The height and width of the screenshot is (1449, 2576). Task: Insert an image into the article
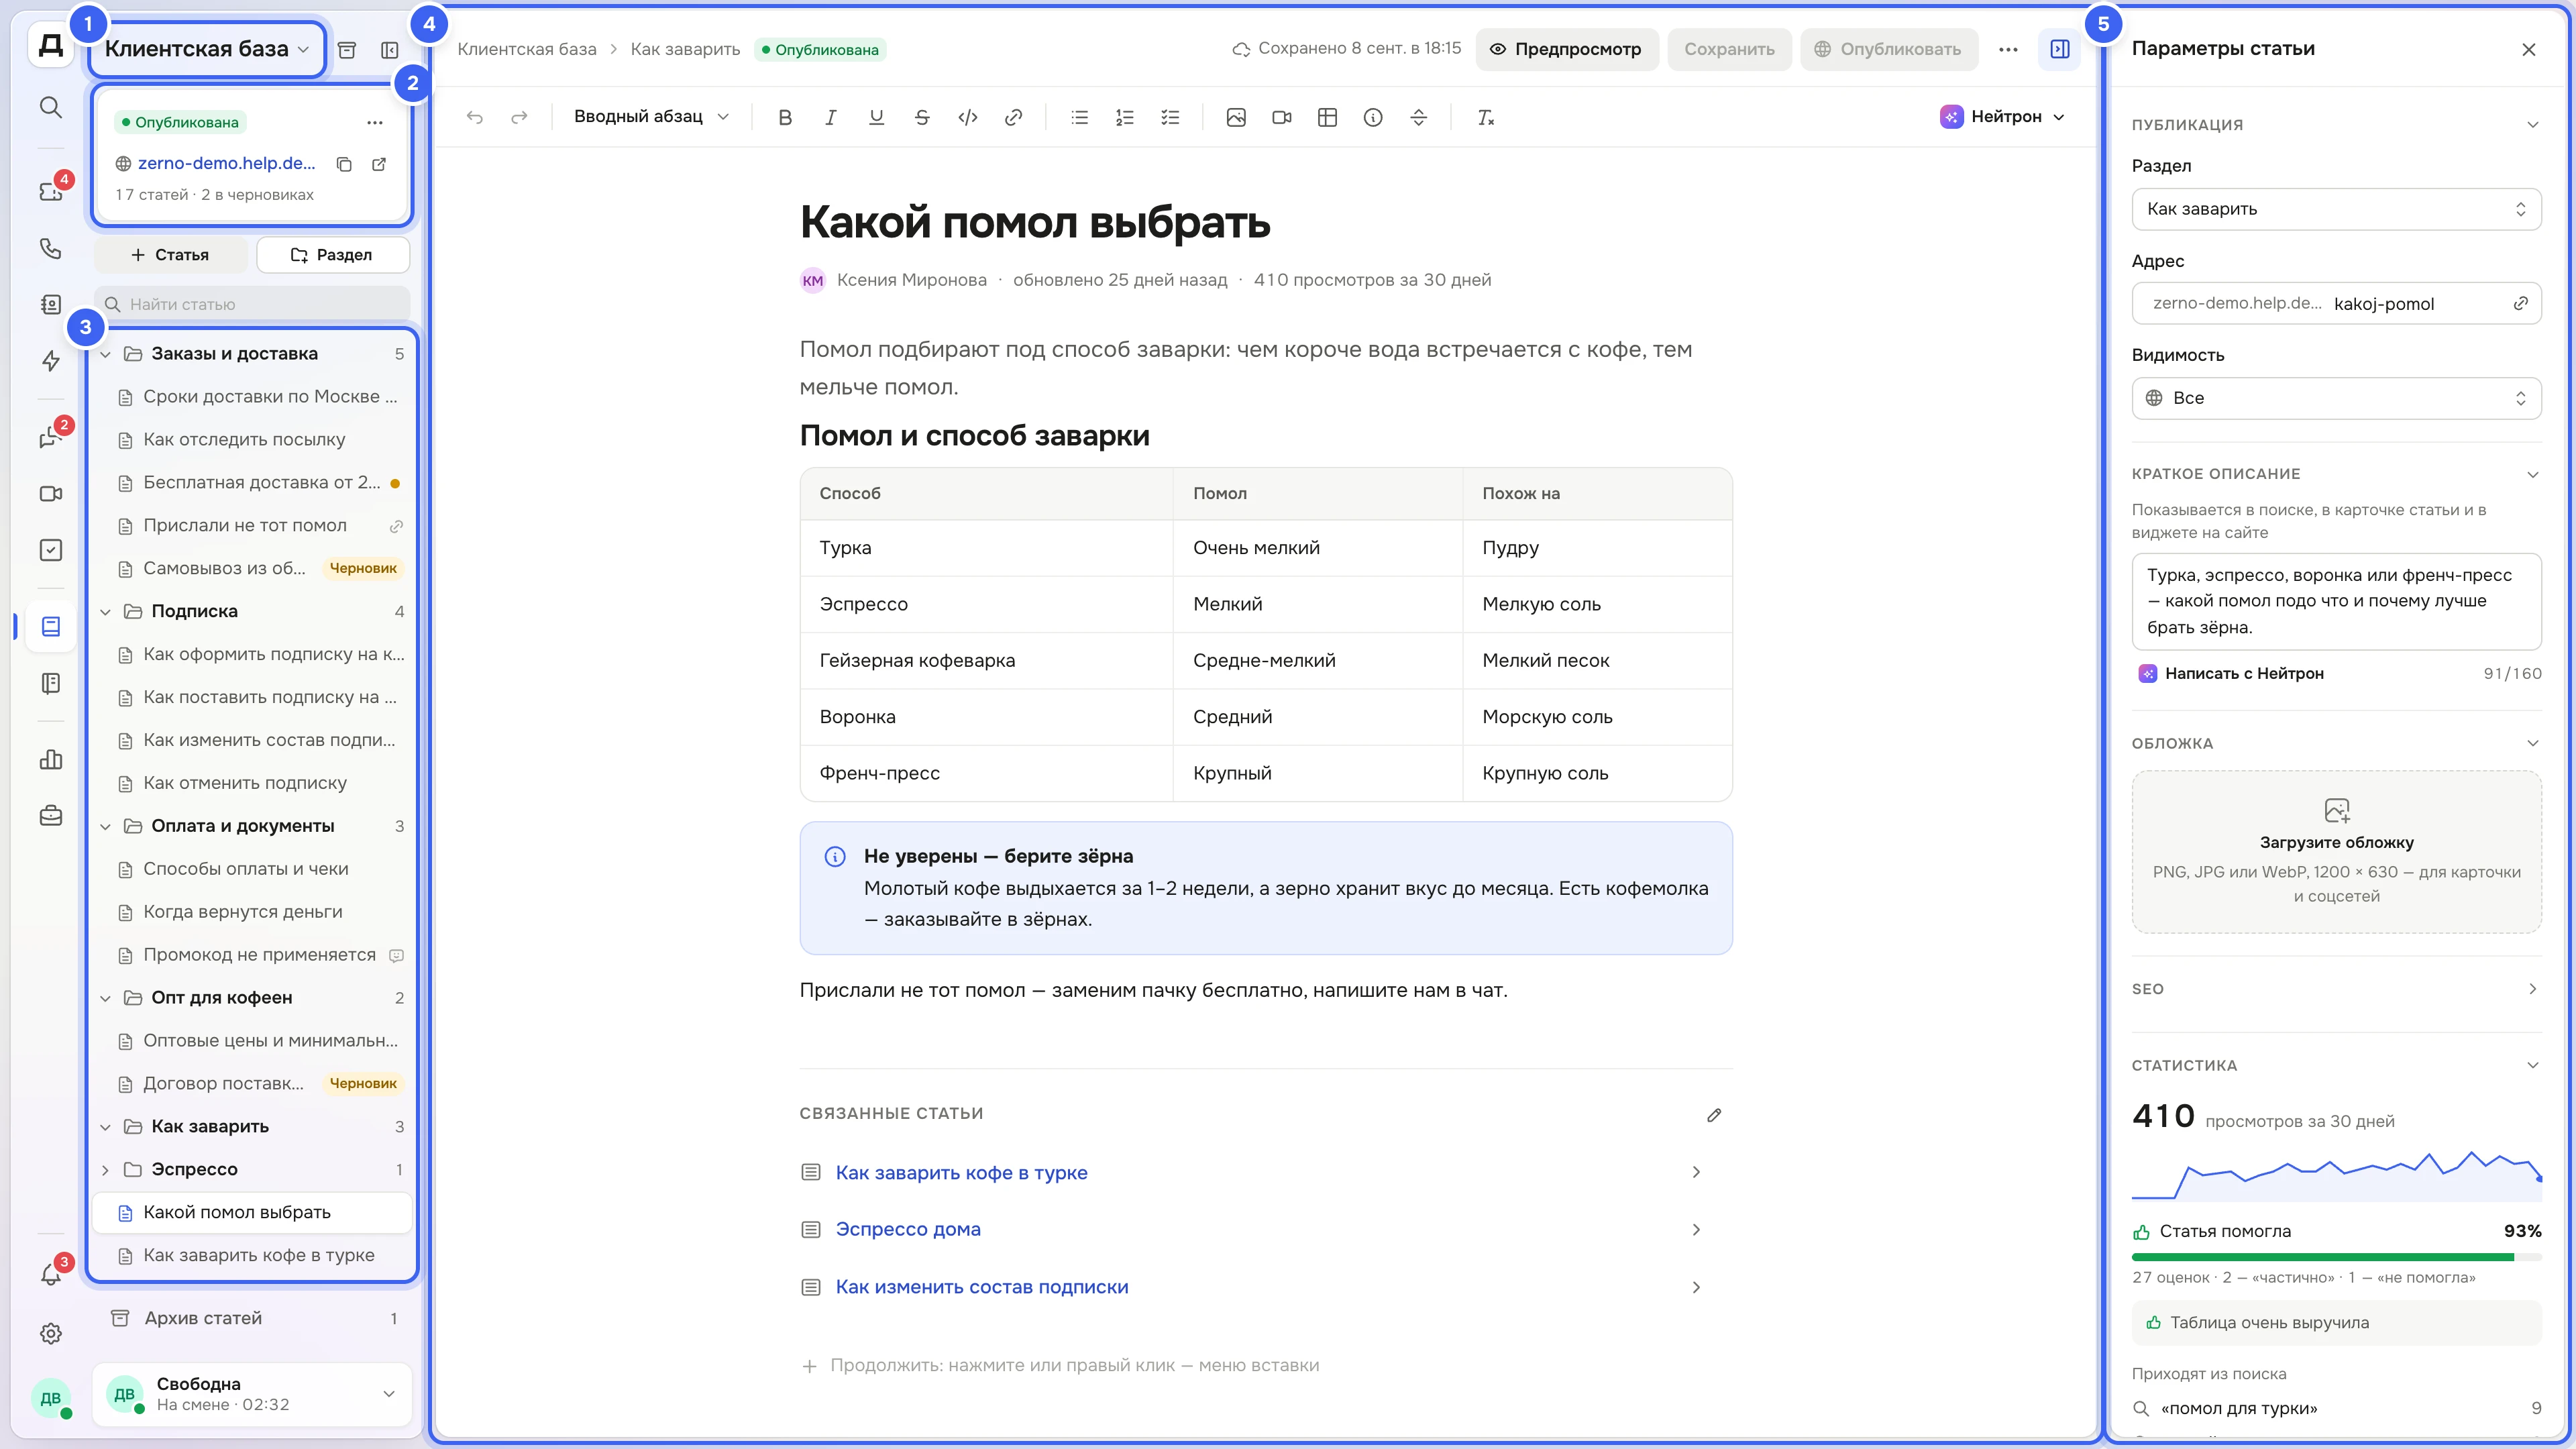(x=1236, y=117)
